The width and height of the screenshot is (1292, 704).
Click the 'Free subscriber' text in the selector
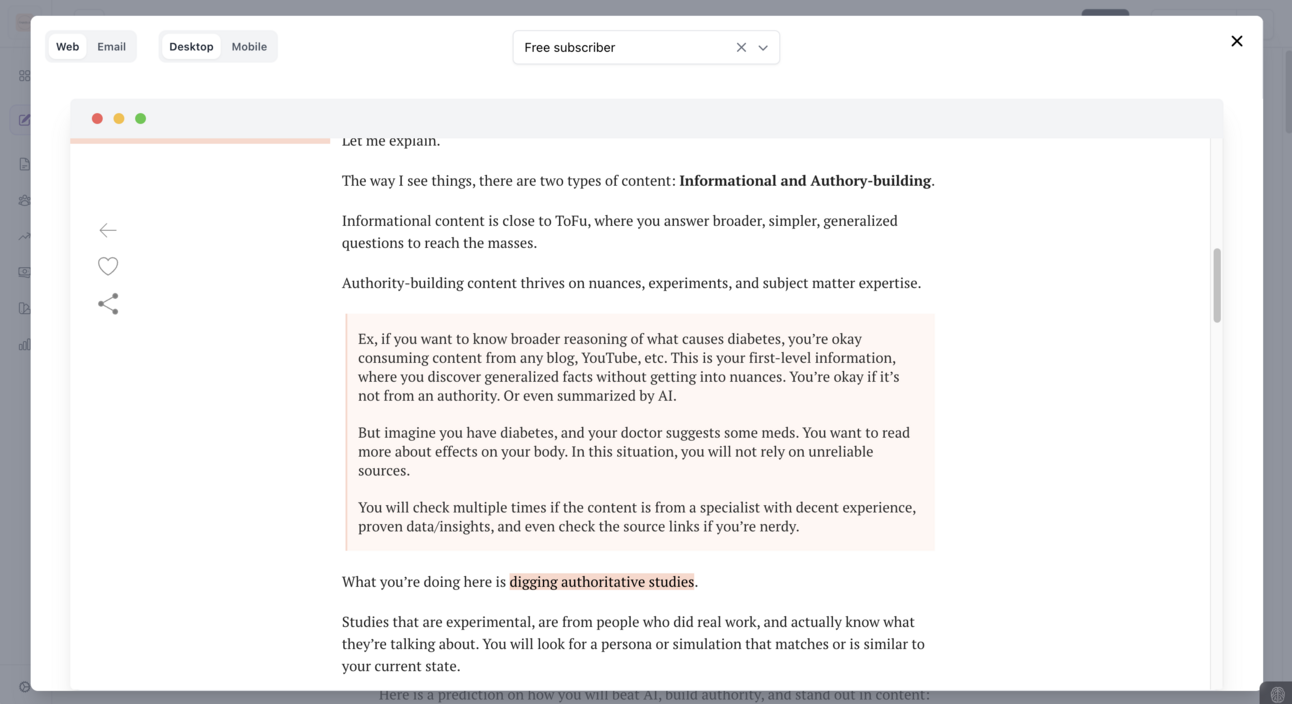pos(570,47)
